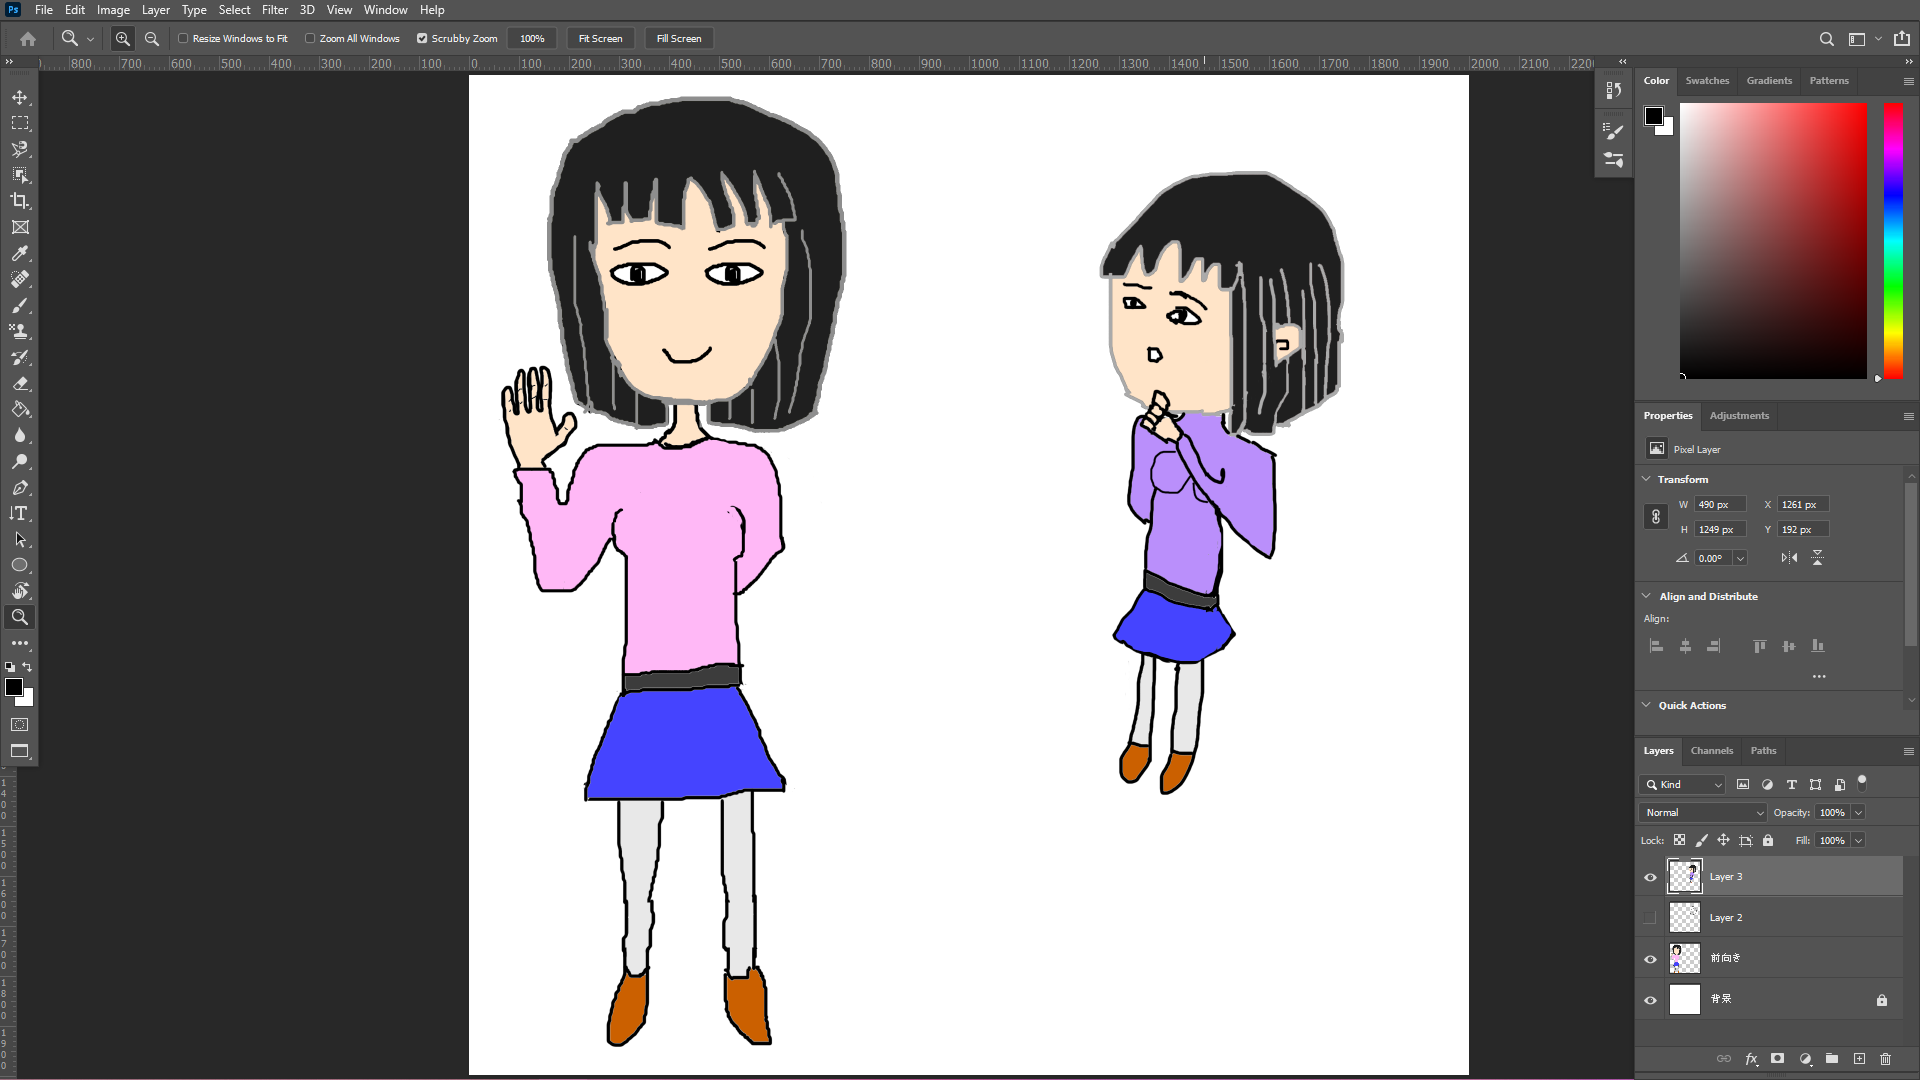The height and width of the screenshot is (1080, 1920).
Task: Switch to the Swatches tab
Action: pyautogui.click(x=1707, y=80)
